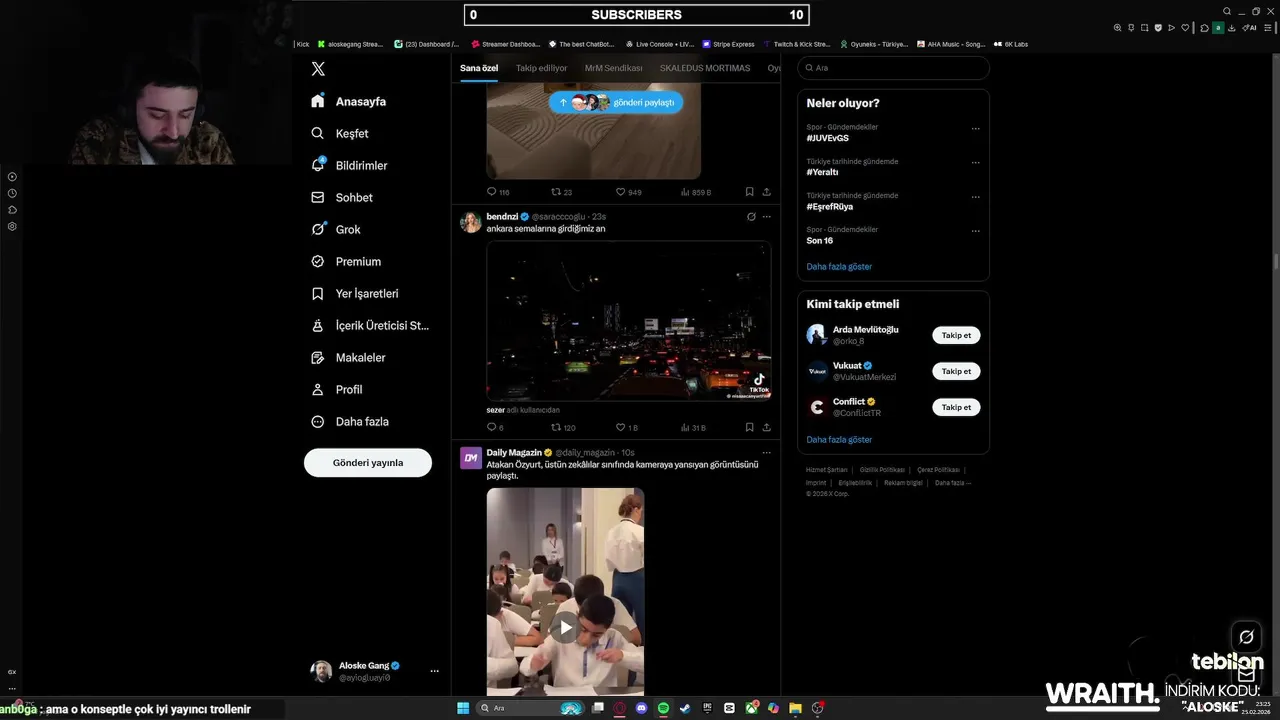Screen dimensions: 1280x720
Task: View analytics of the 859 B views post
Action: click(695, 192)
